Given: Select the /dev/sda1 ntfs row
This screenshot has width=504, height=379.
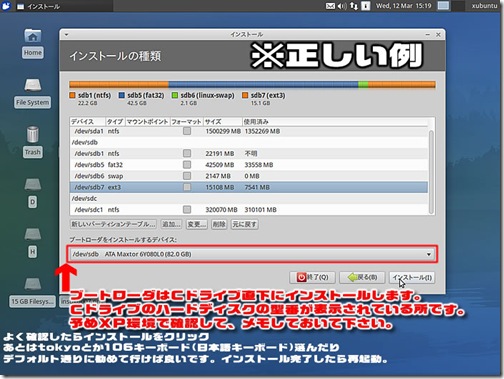Looking at the screenshot, I should coord(249,131).
